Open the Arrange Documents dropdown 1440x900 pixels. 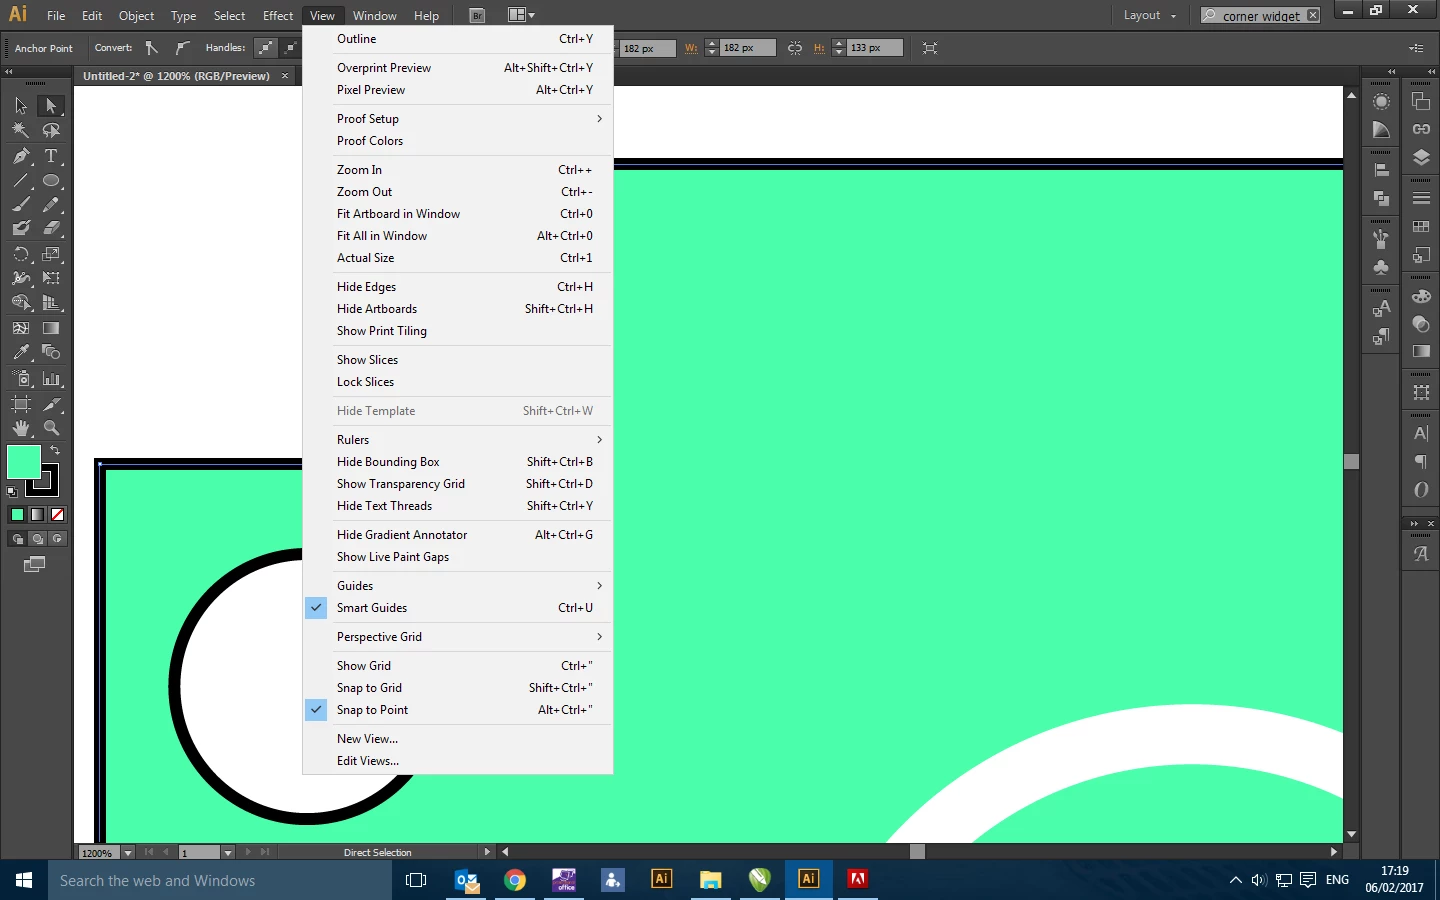(521, 15)
